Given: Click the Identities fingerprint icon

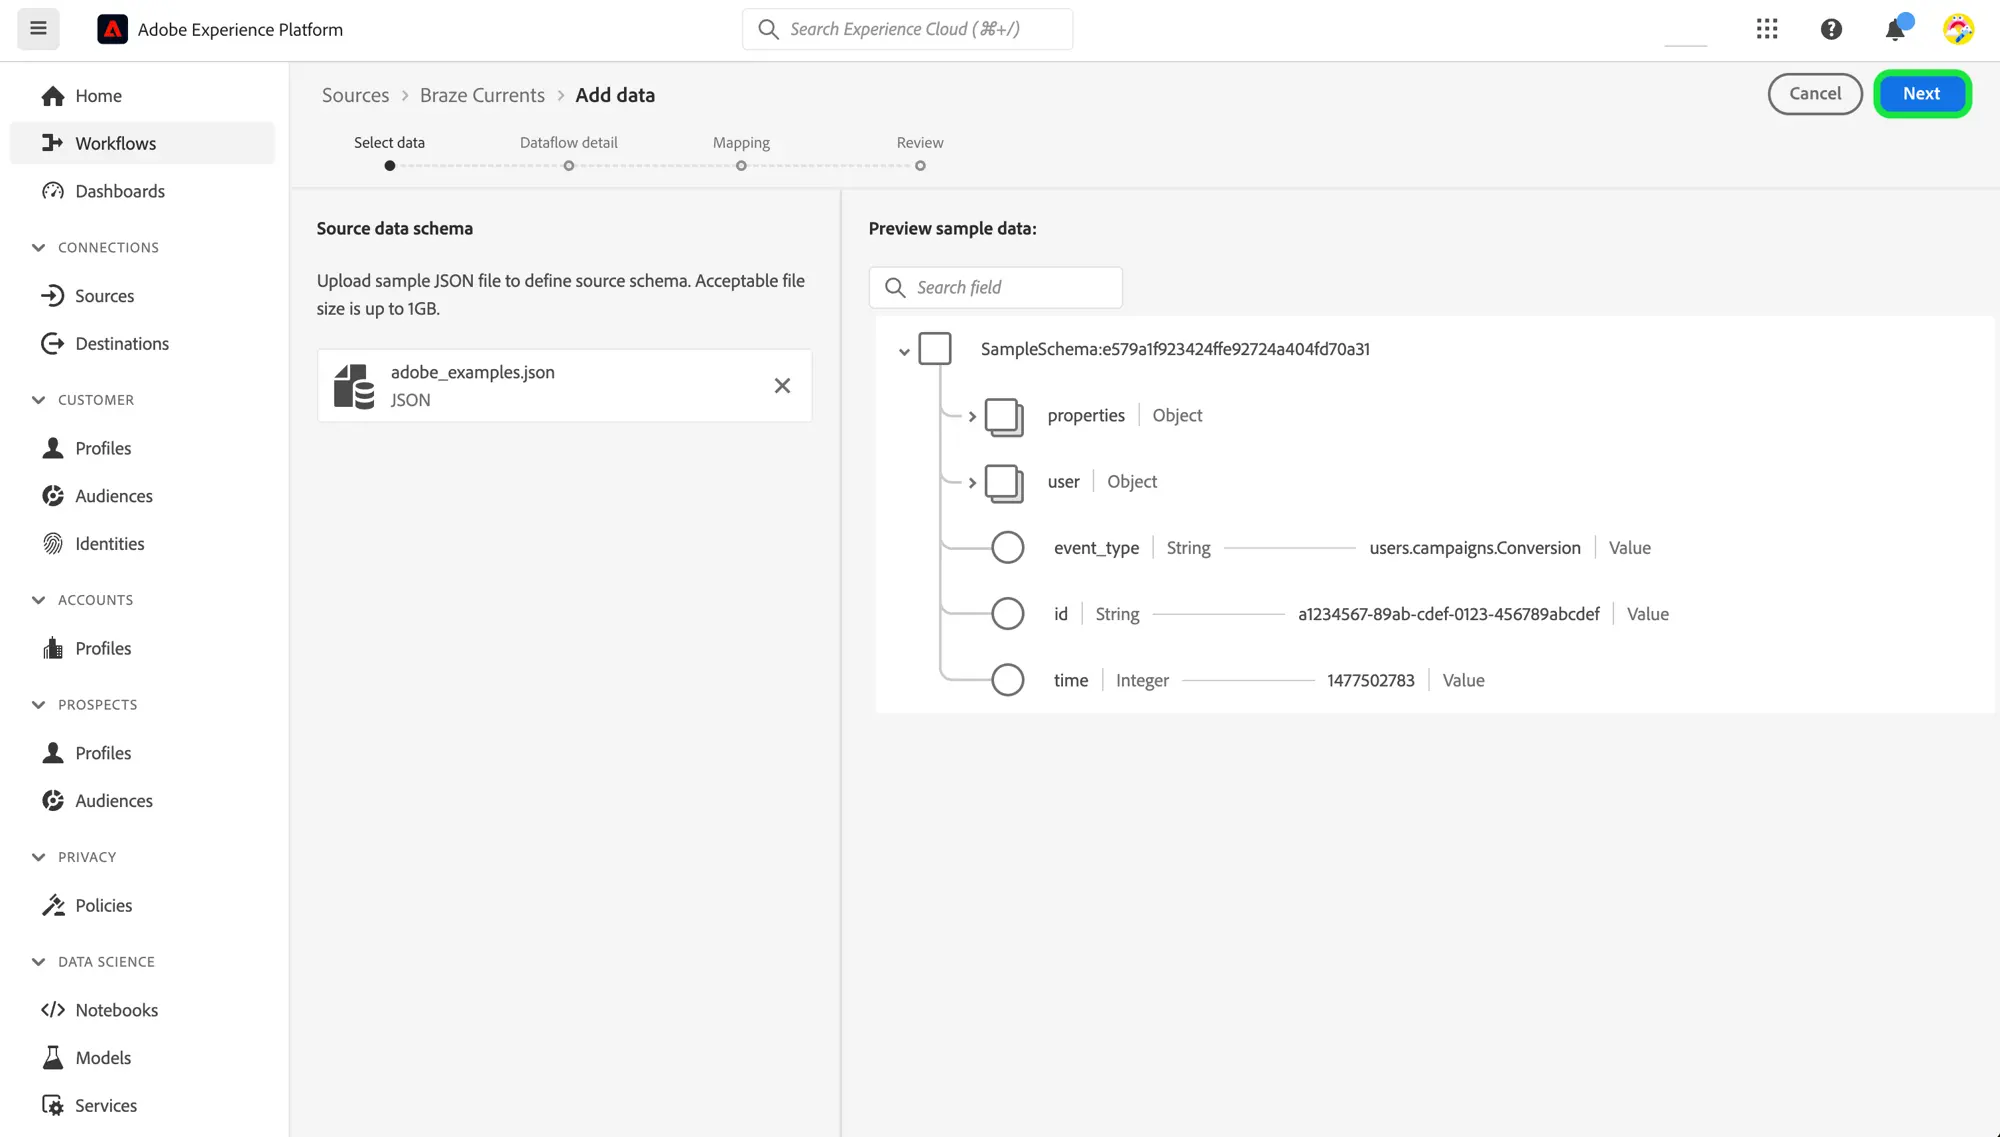Looking at the screenshot, I should tap(53, 543).
